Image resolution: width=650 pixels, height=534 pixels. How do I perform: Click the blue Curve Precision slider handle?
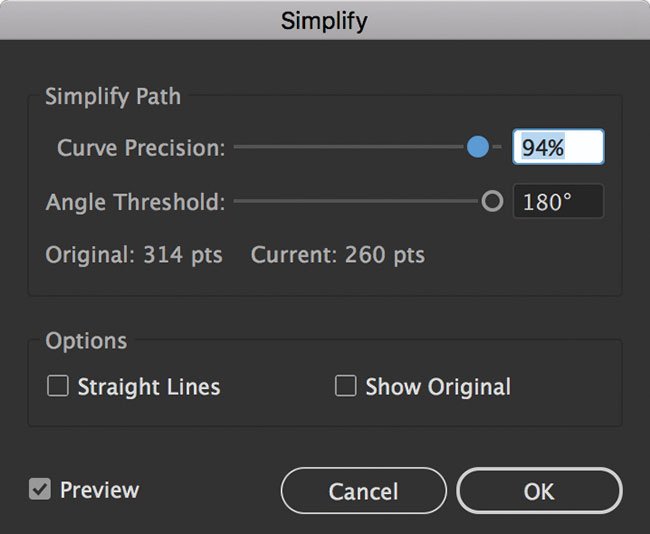(x=478, y=147)
